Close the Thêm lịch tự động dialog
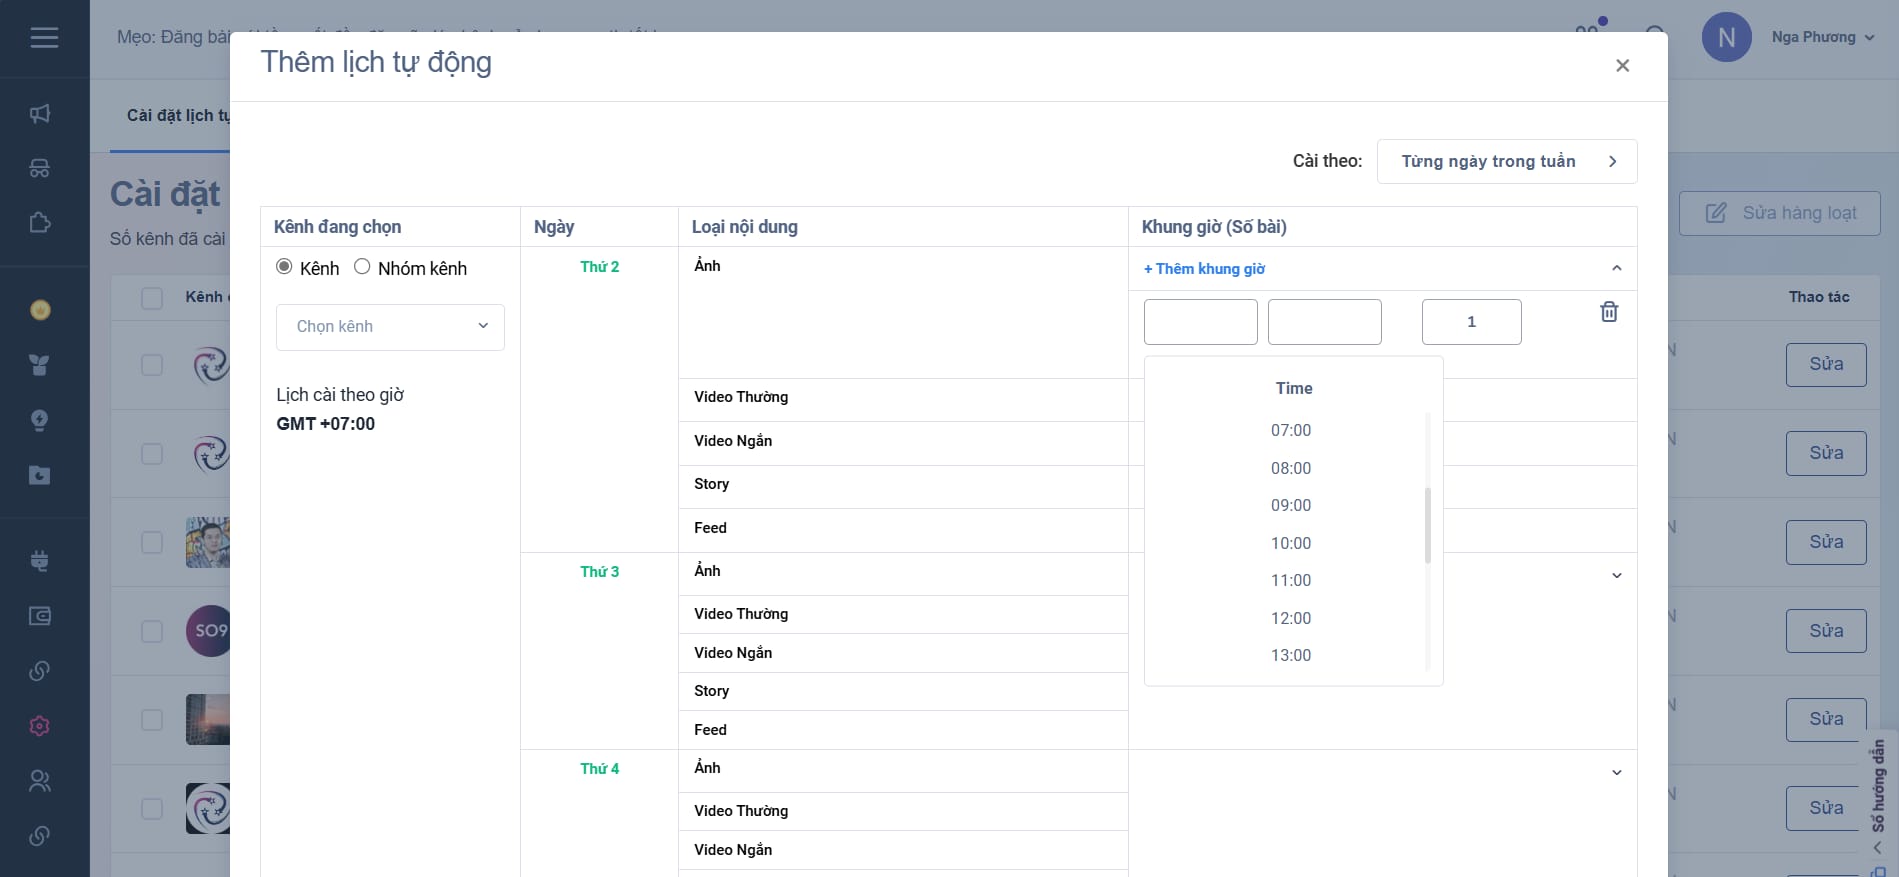Image resolution: width=1899 pixels, height=877 pixels. (1622, 66)
